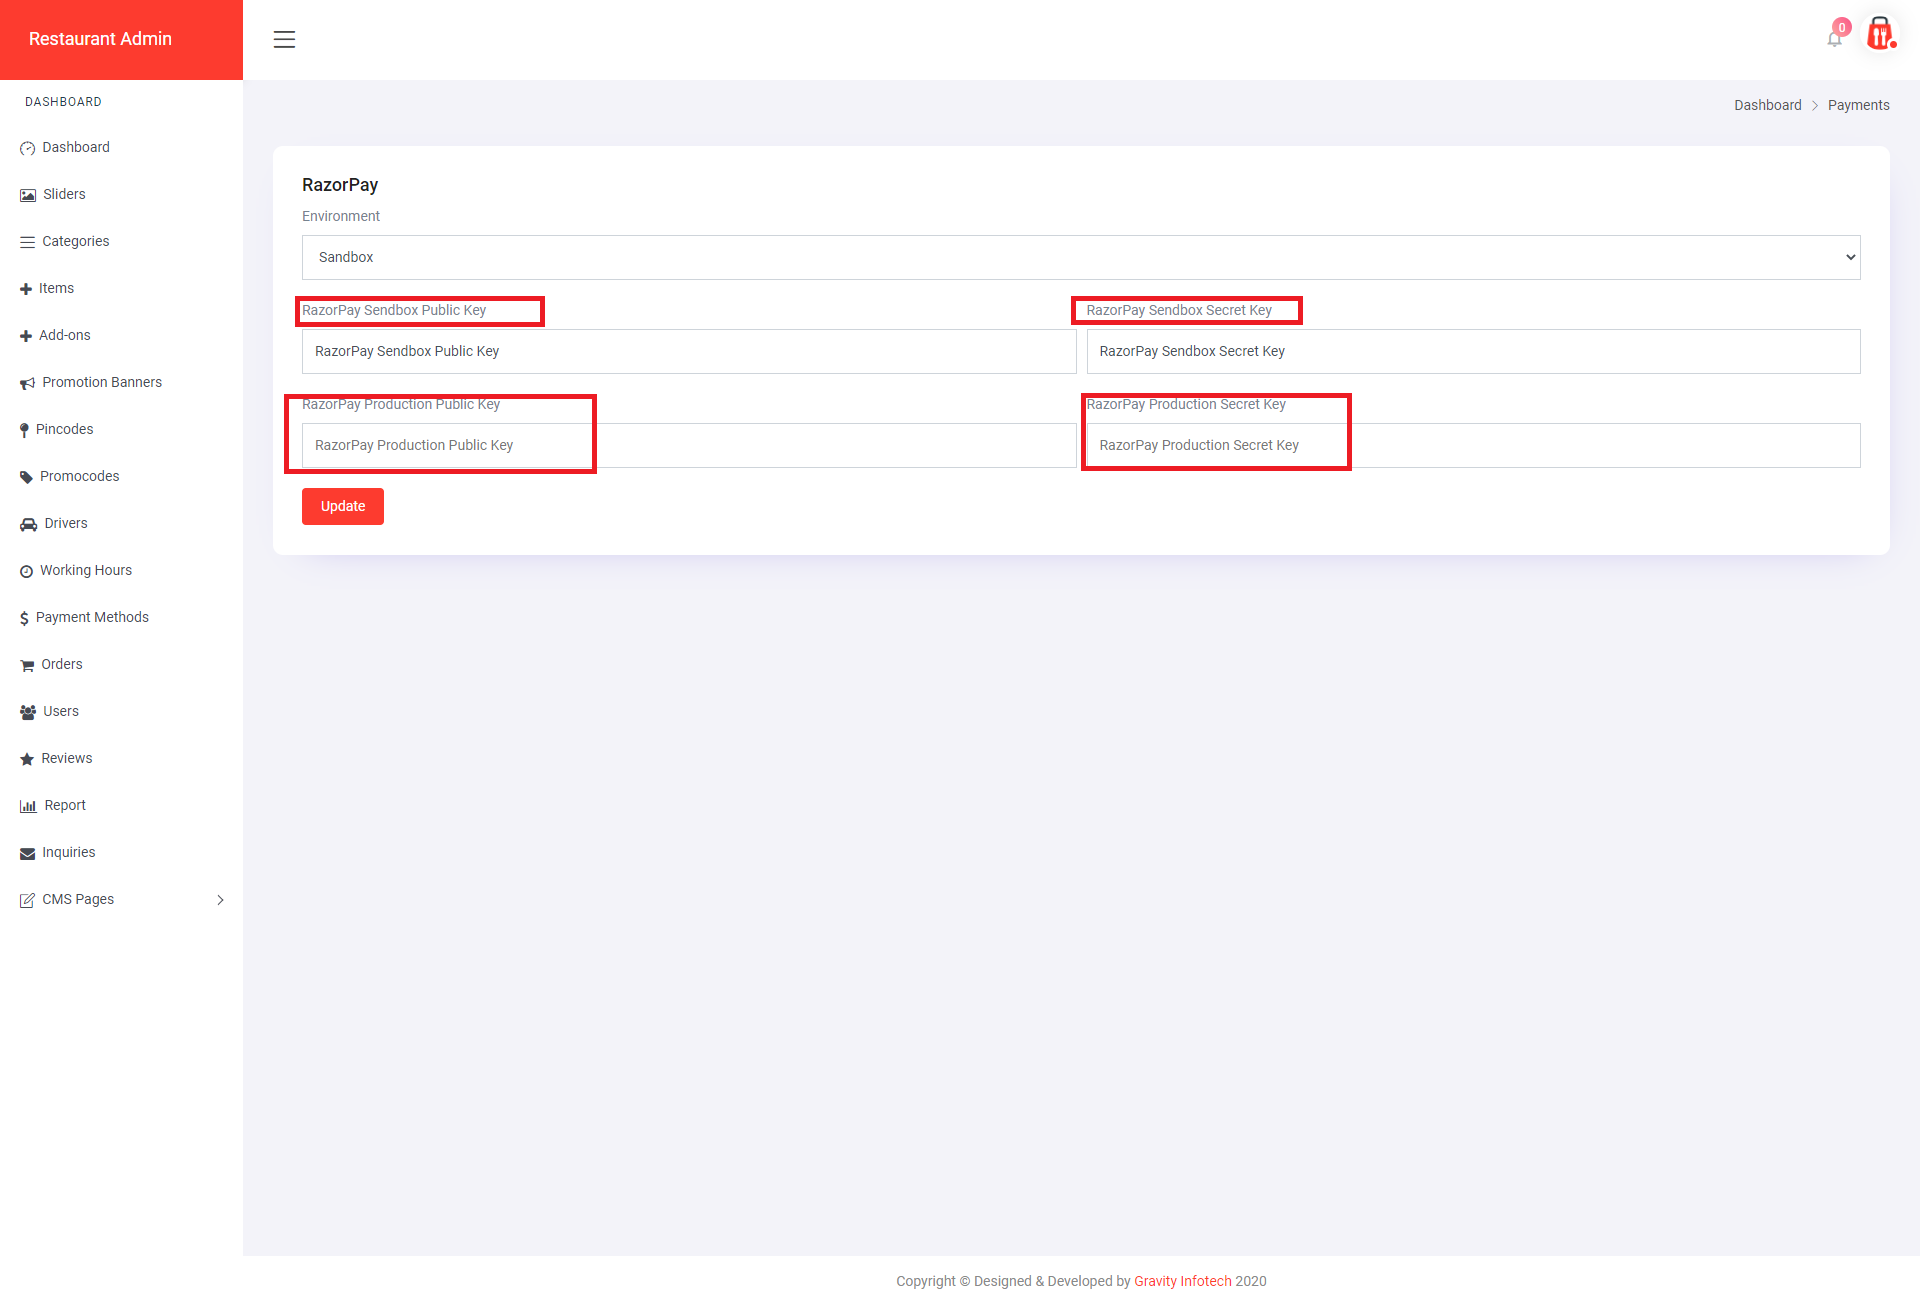
Task: Focus the RazorPay Production Secret Key field
Action: pos(1472,445)
